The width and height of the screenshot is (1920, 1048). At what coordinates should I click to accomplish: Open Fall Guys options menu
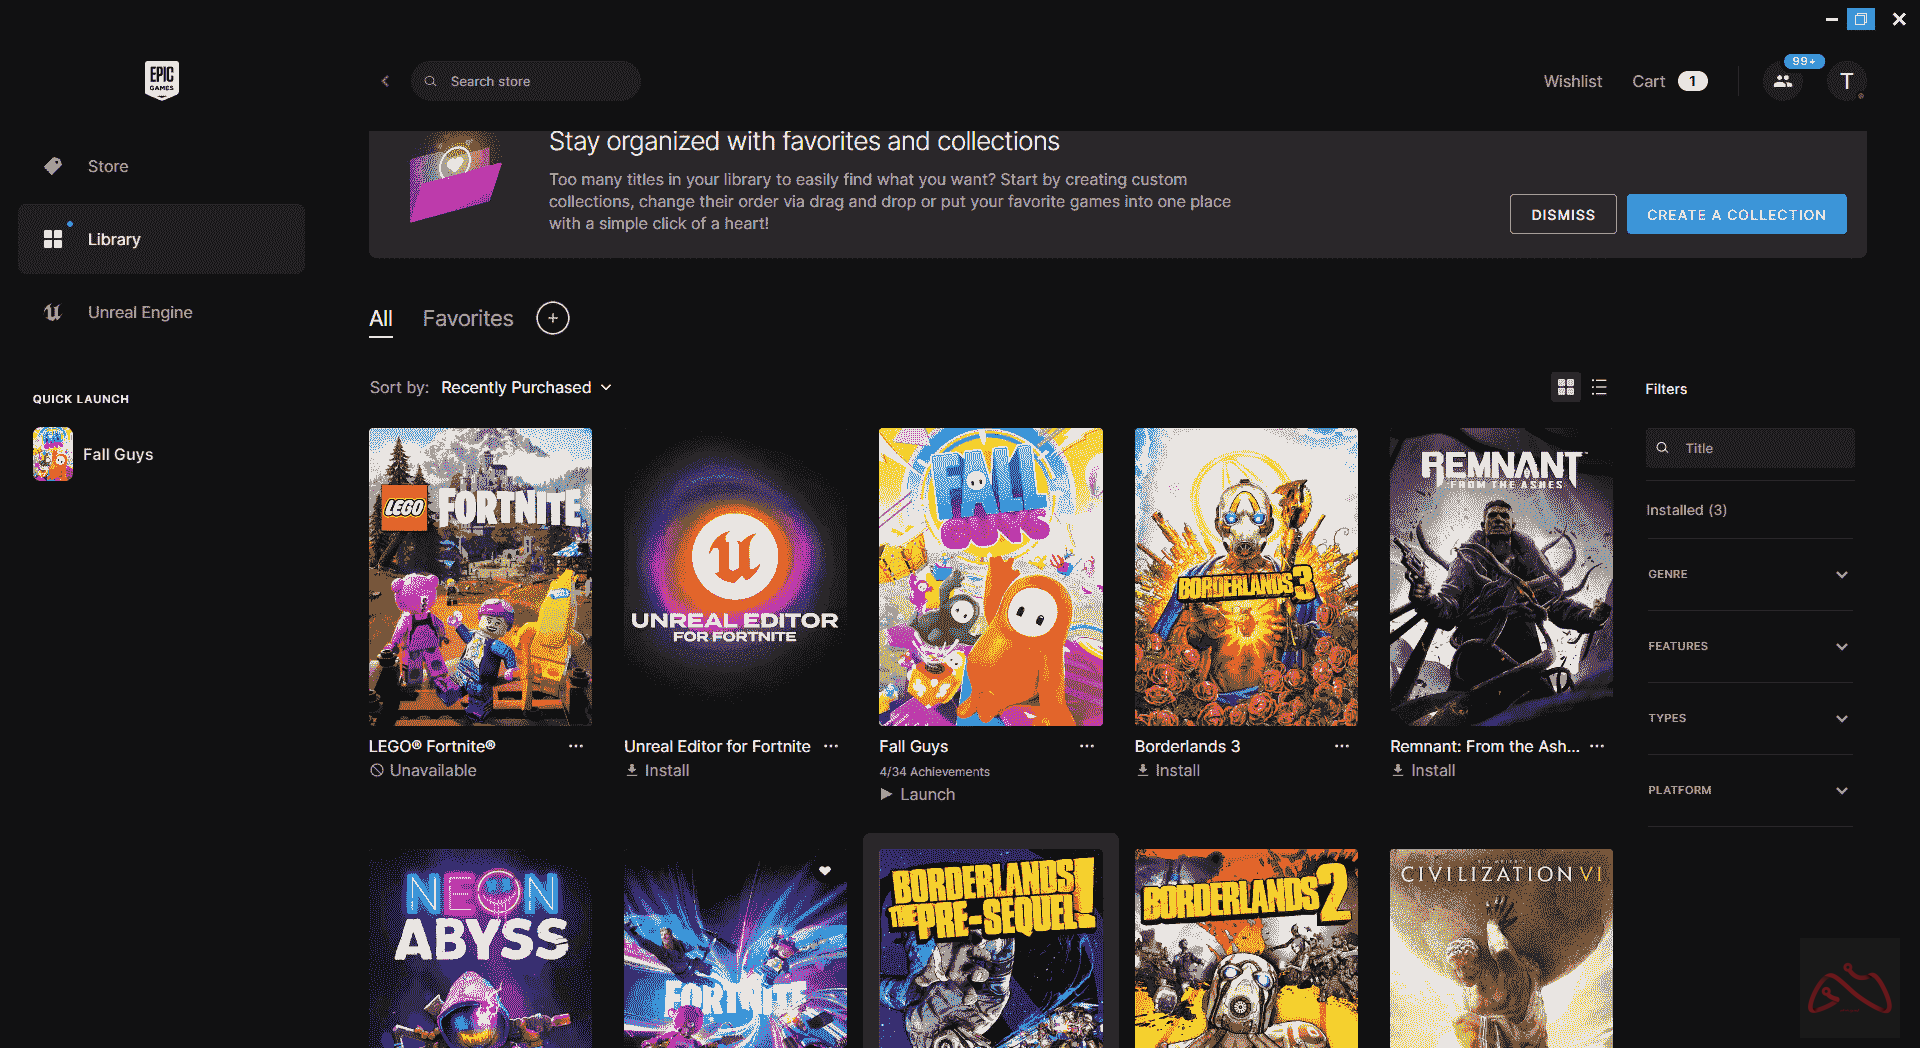1086,746
